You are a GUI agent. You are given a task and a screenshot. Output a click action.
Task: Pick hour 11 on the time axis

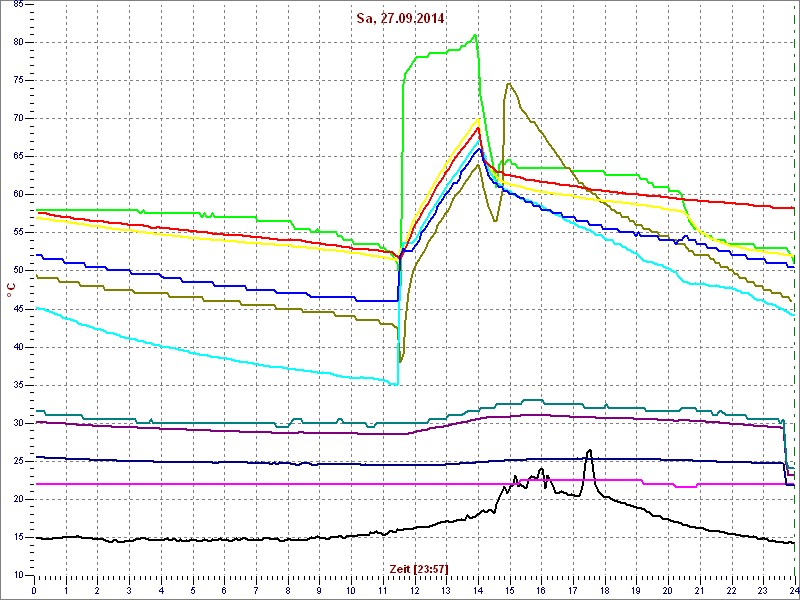click(x=383, y=591)
